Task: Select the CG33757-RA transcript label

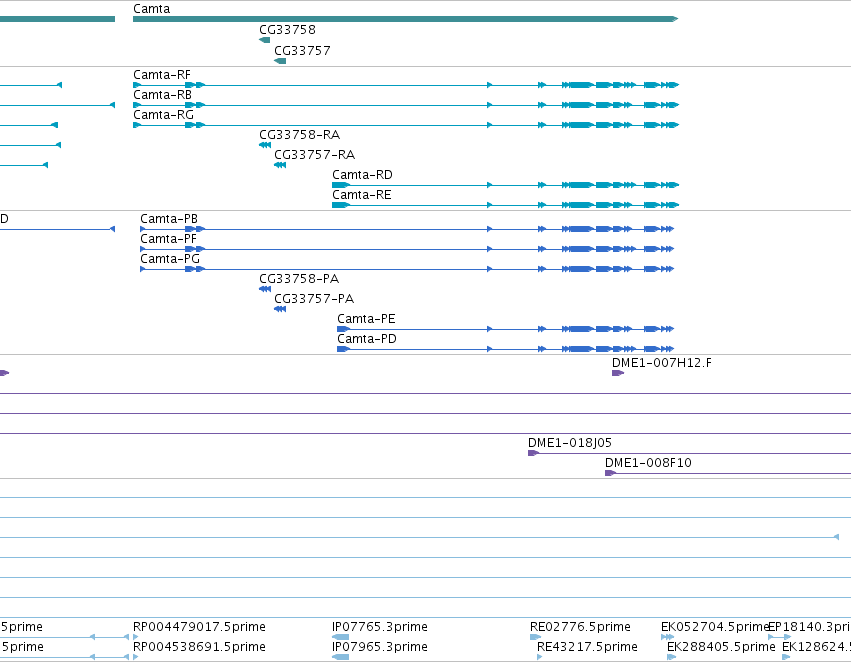Action: pyautogui.click(x=314, y=155)
